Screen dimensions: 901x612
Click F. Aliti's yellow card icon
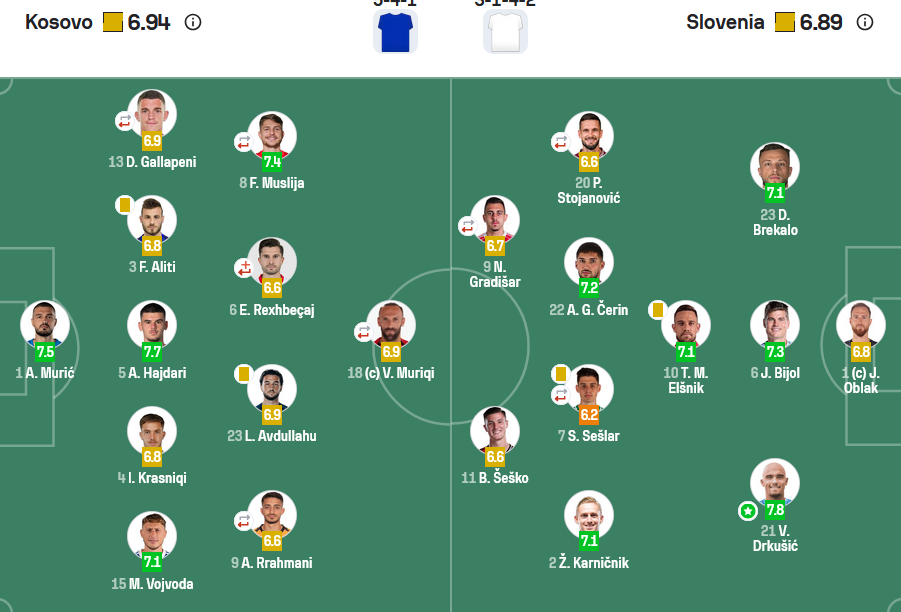tap(125, 205)
